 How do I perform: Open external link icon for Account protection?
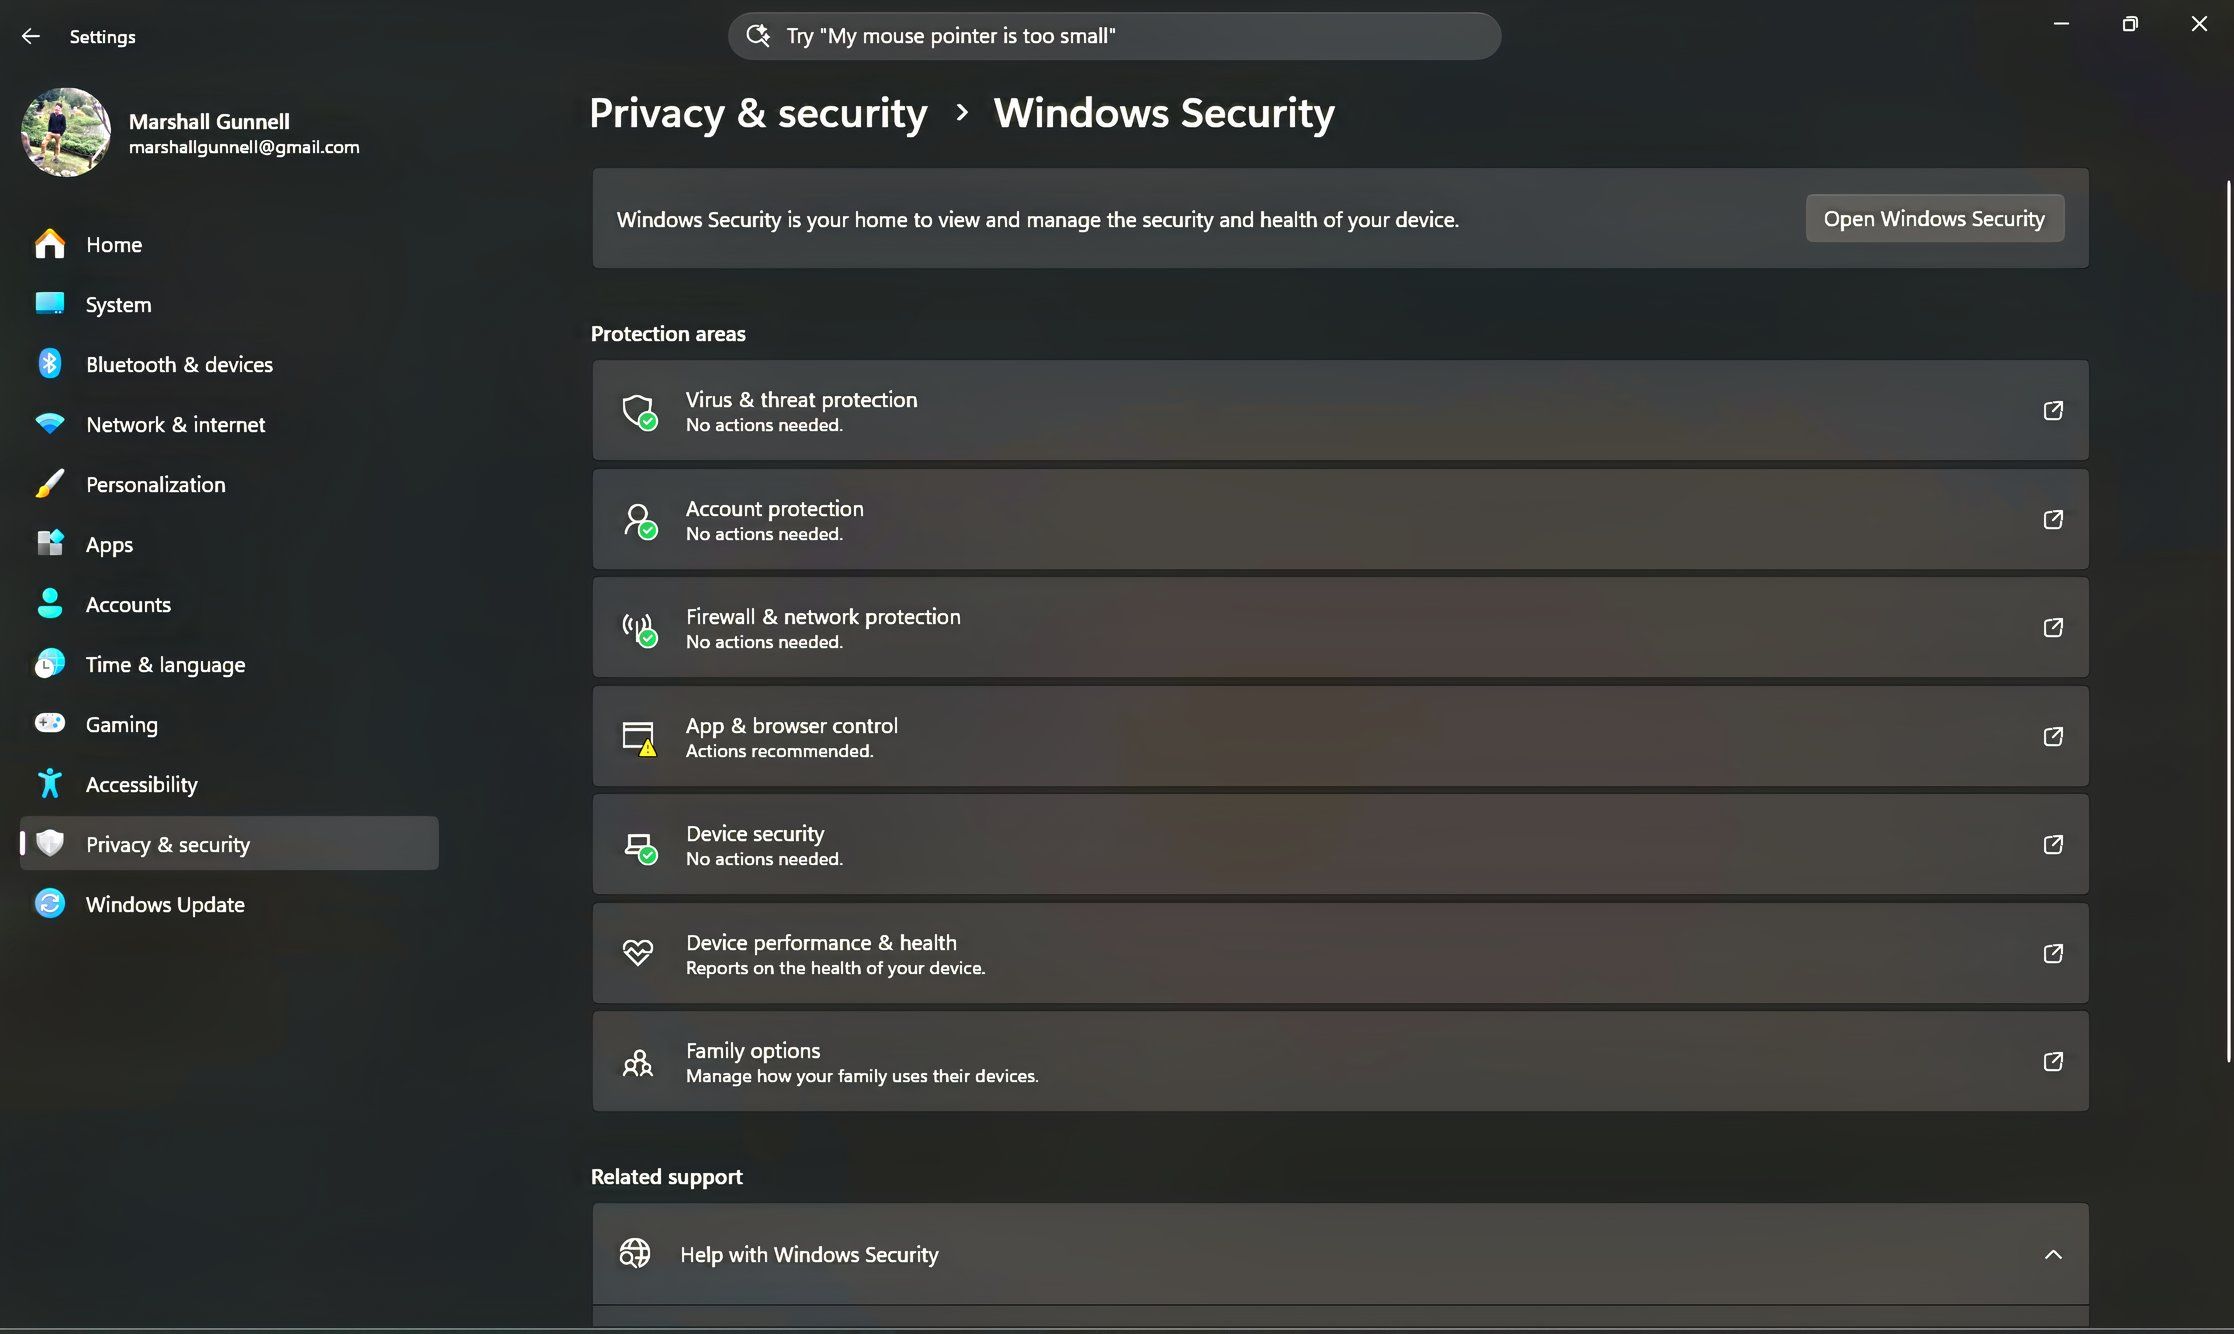point(2053,519)
